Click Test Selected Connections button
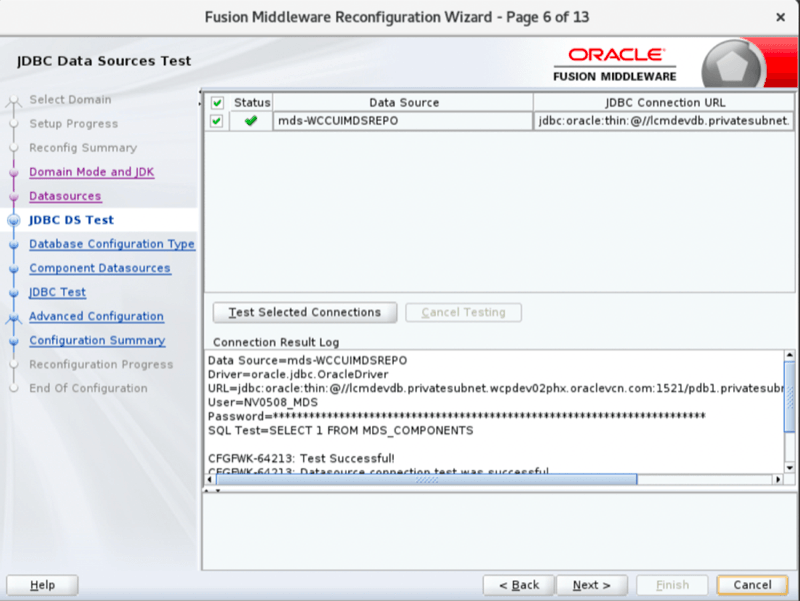The image size is (800, 601). [x=305, y=312]
